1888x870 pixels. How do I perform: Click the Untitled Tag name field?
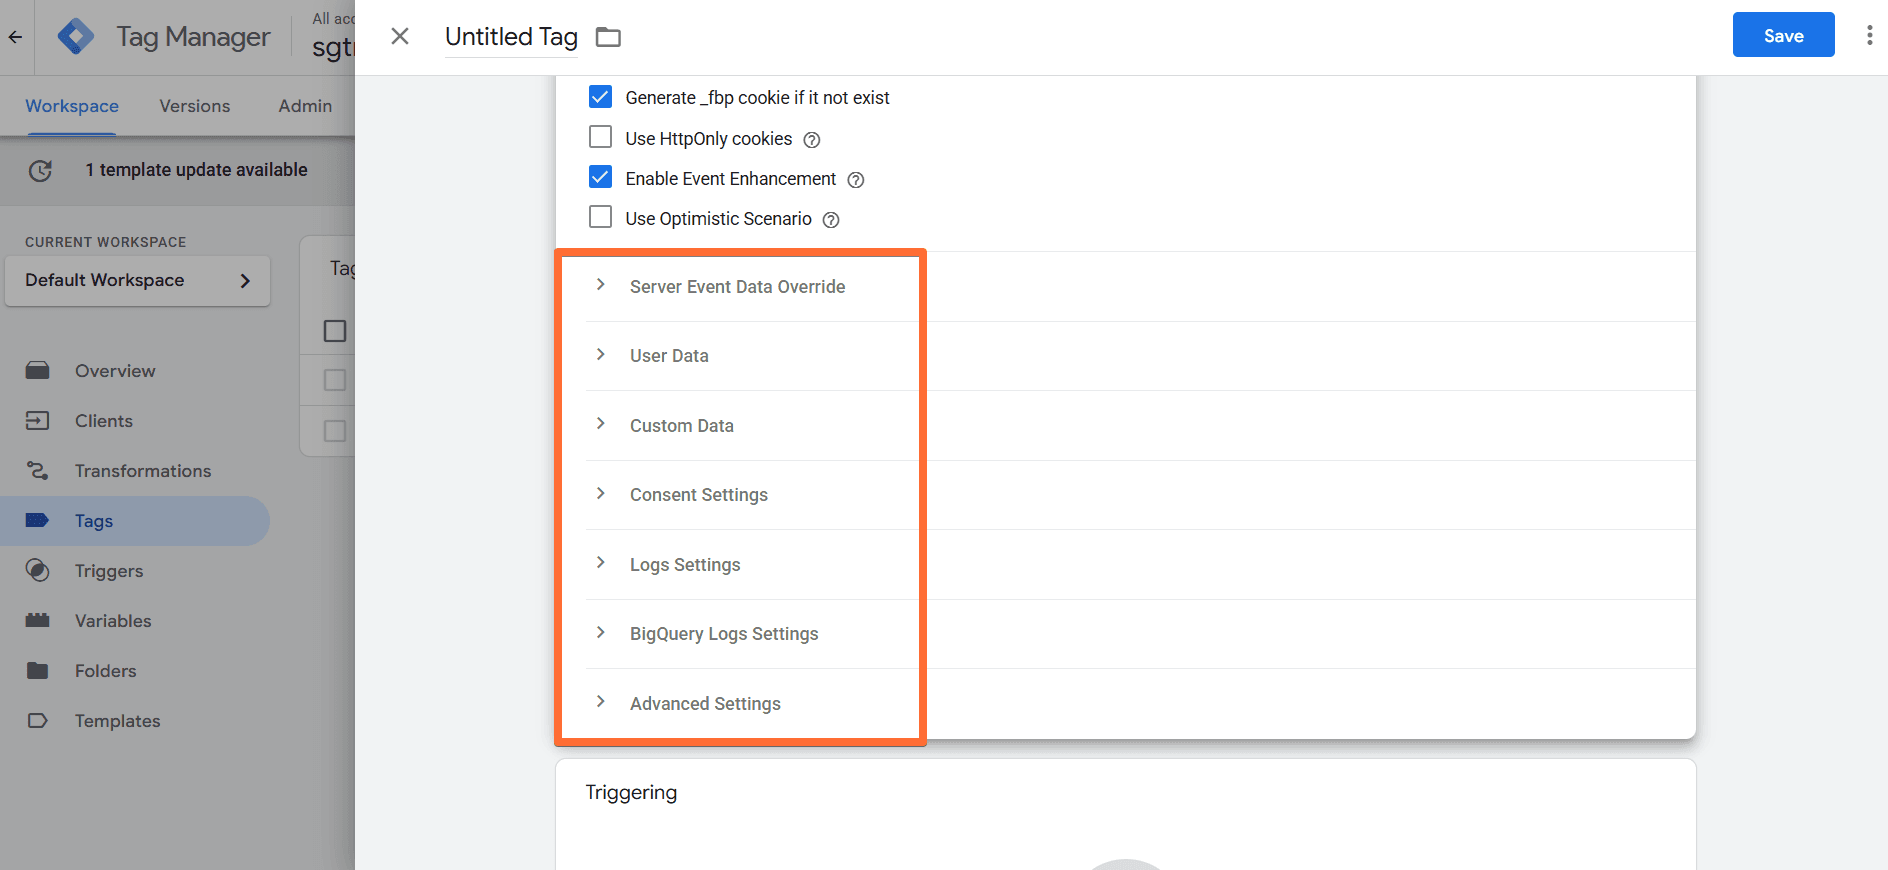click(511, 37)
